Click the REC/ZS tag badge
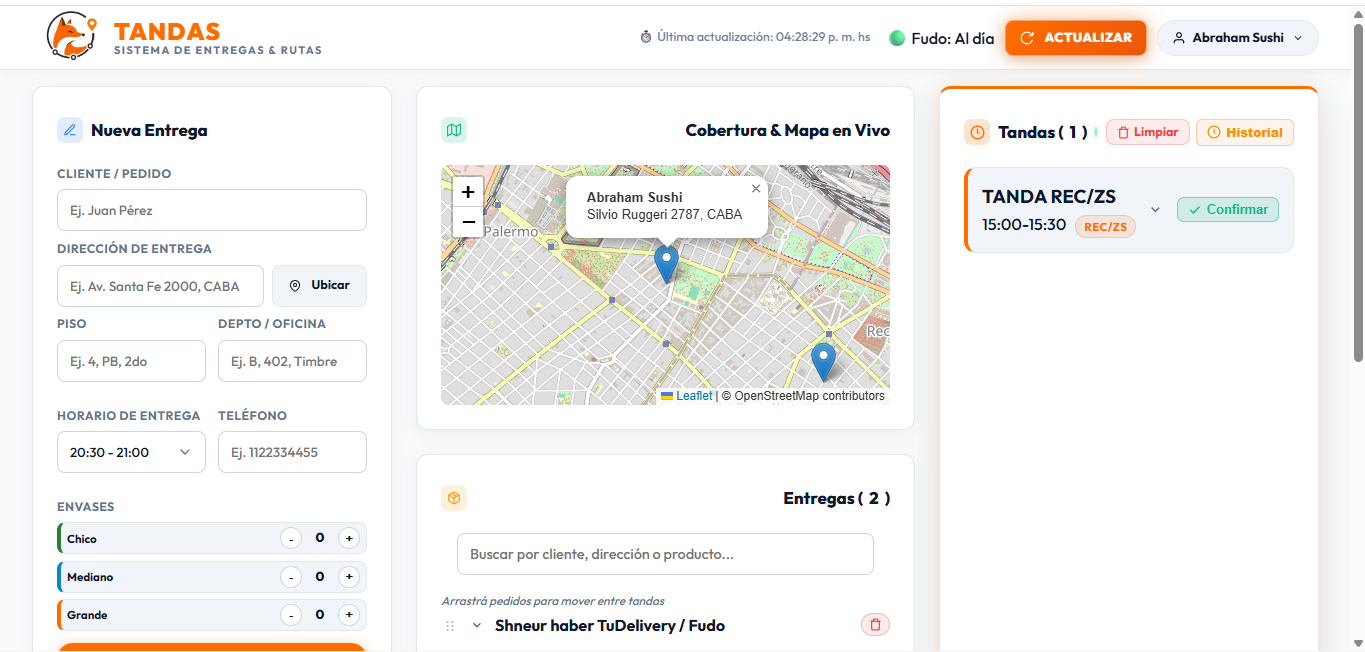 pos(1105,227)
